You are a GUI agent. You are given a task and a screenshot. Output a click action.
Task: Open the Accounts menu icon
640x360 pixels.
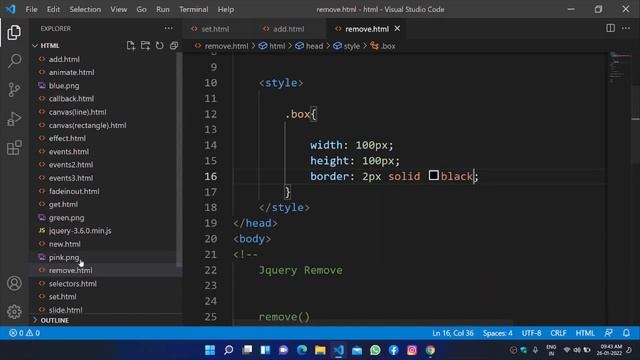(14, 283)
